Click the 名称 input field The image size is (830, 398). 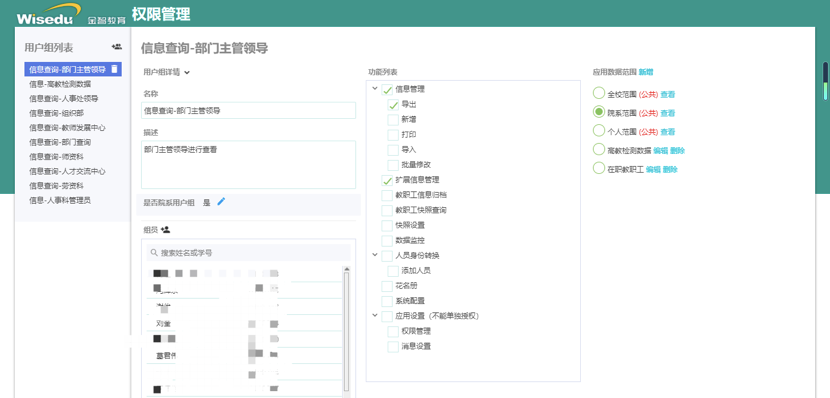(248, 111)
